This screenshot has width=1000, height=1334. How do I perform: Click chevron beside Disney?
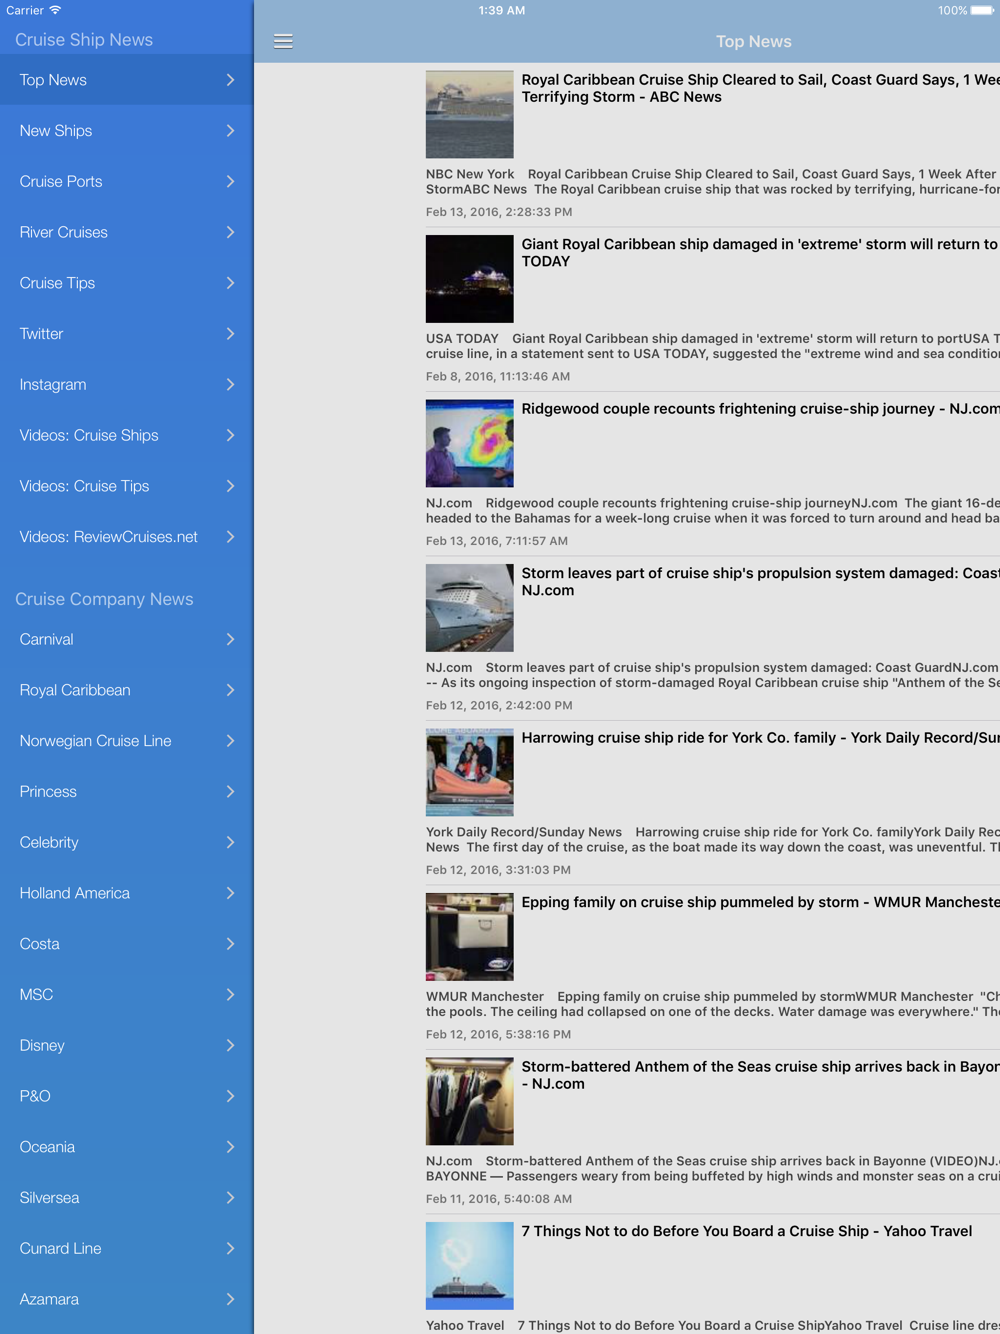230,1045
